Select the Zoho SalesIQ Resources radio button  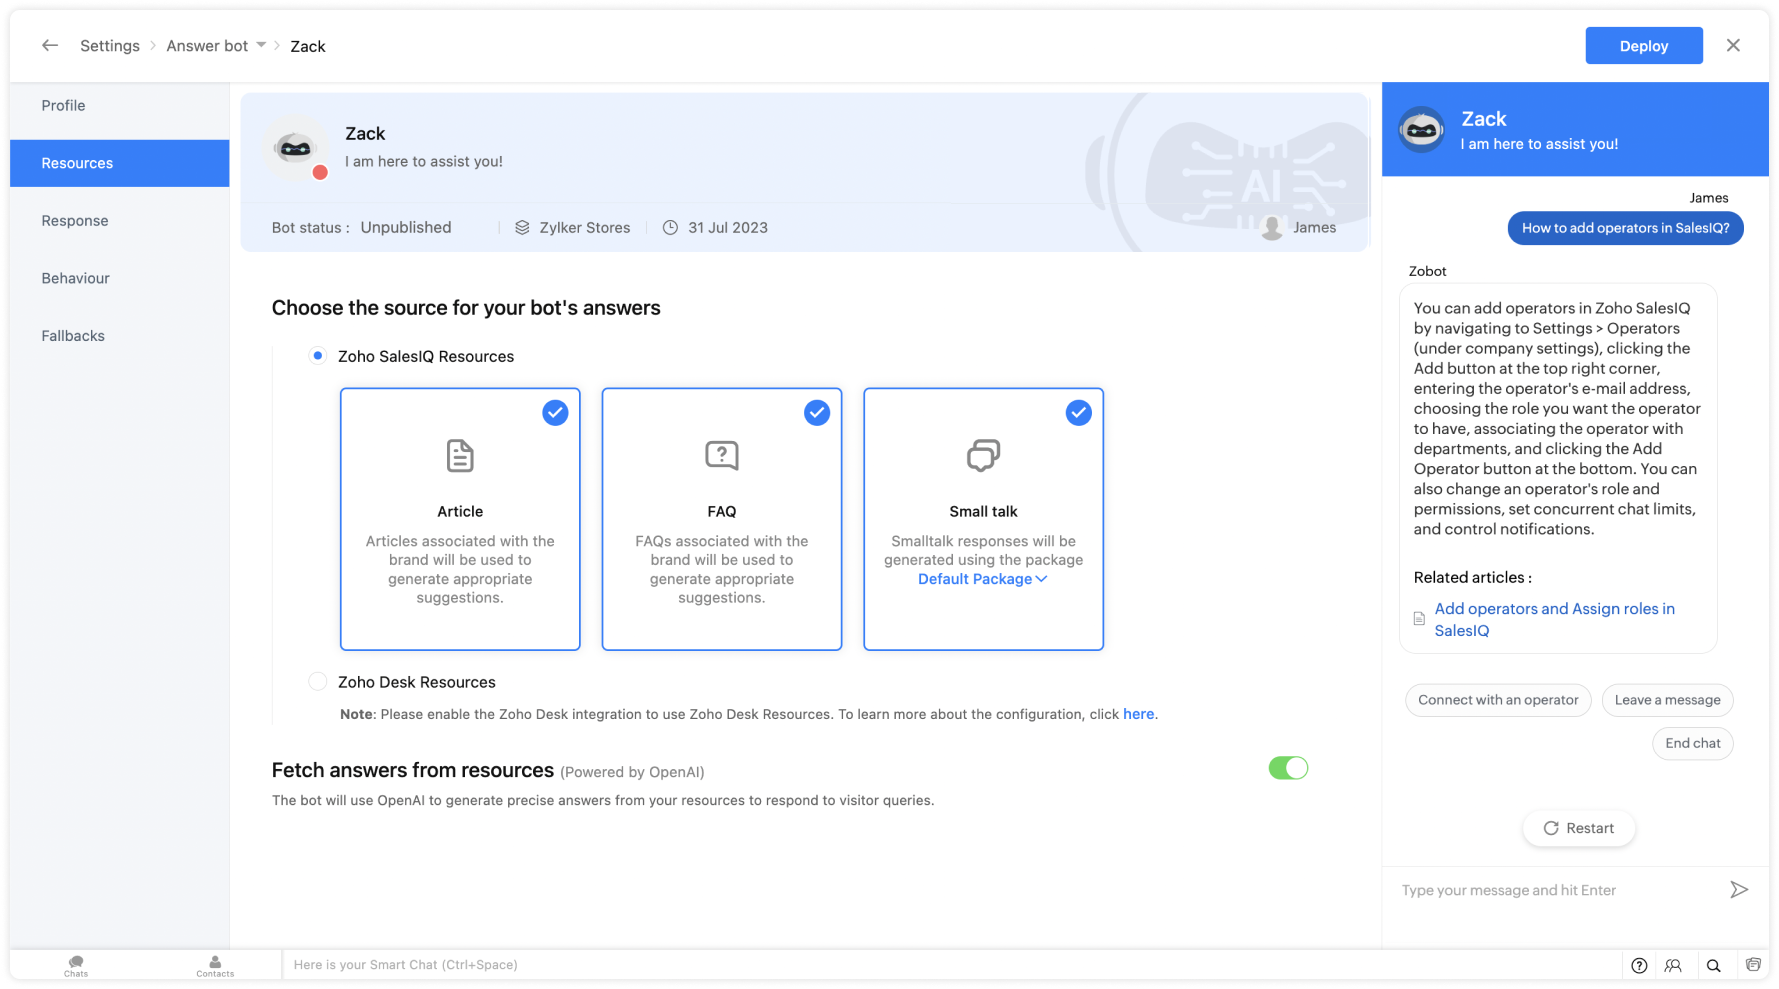318,355
